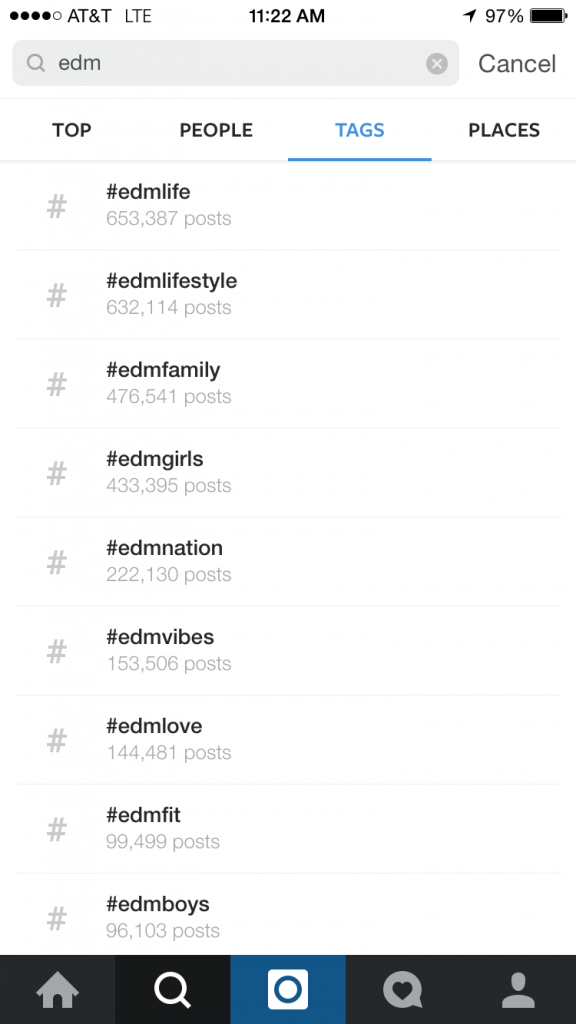Switch to the PLACES tab
The height and width of the screenshot is (1024, 576).
click(x=504, y=130)
